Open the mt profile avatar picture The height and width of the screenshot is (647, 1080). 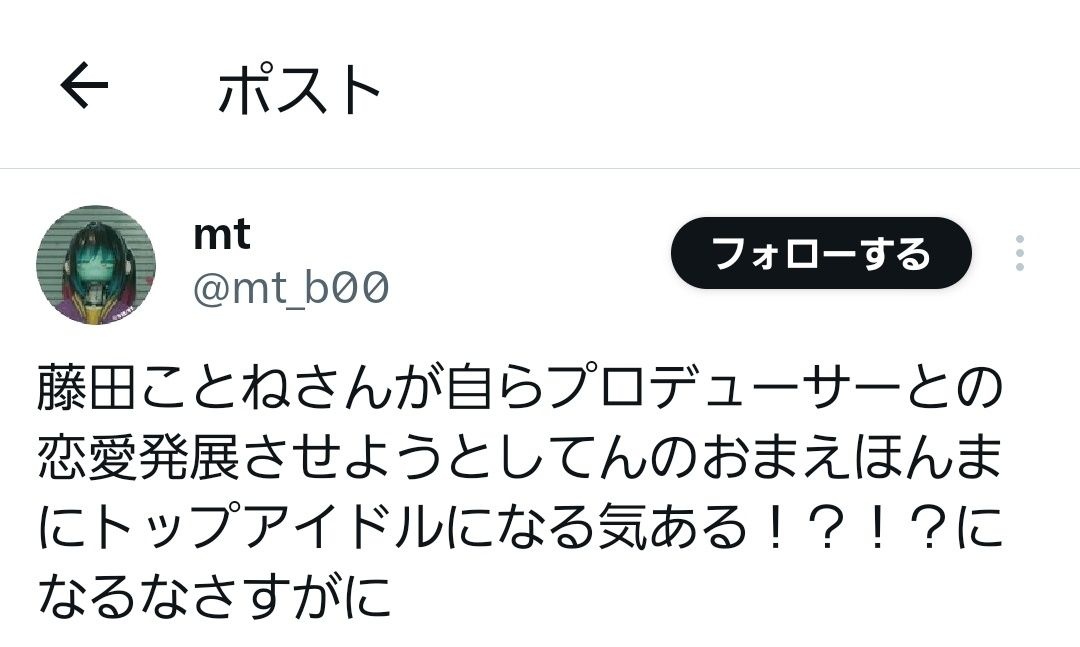[x=96, y=265]
